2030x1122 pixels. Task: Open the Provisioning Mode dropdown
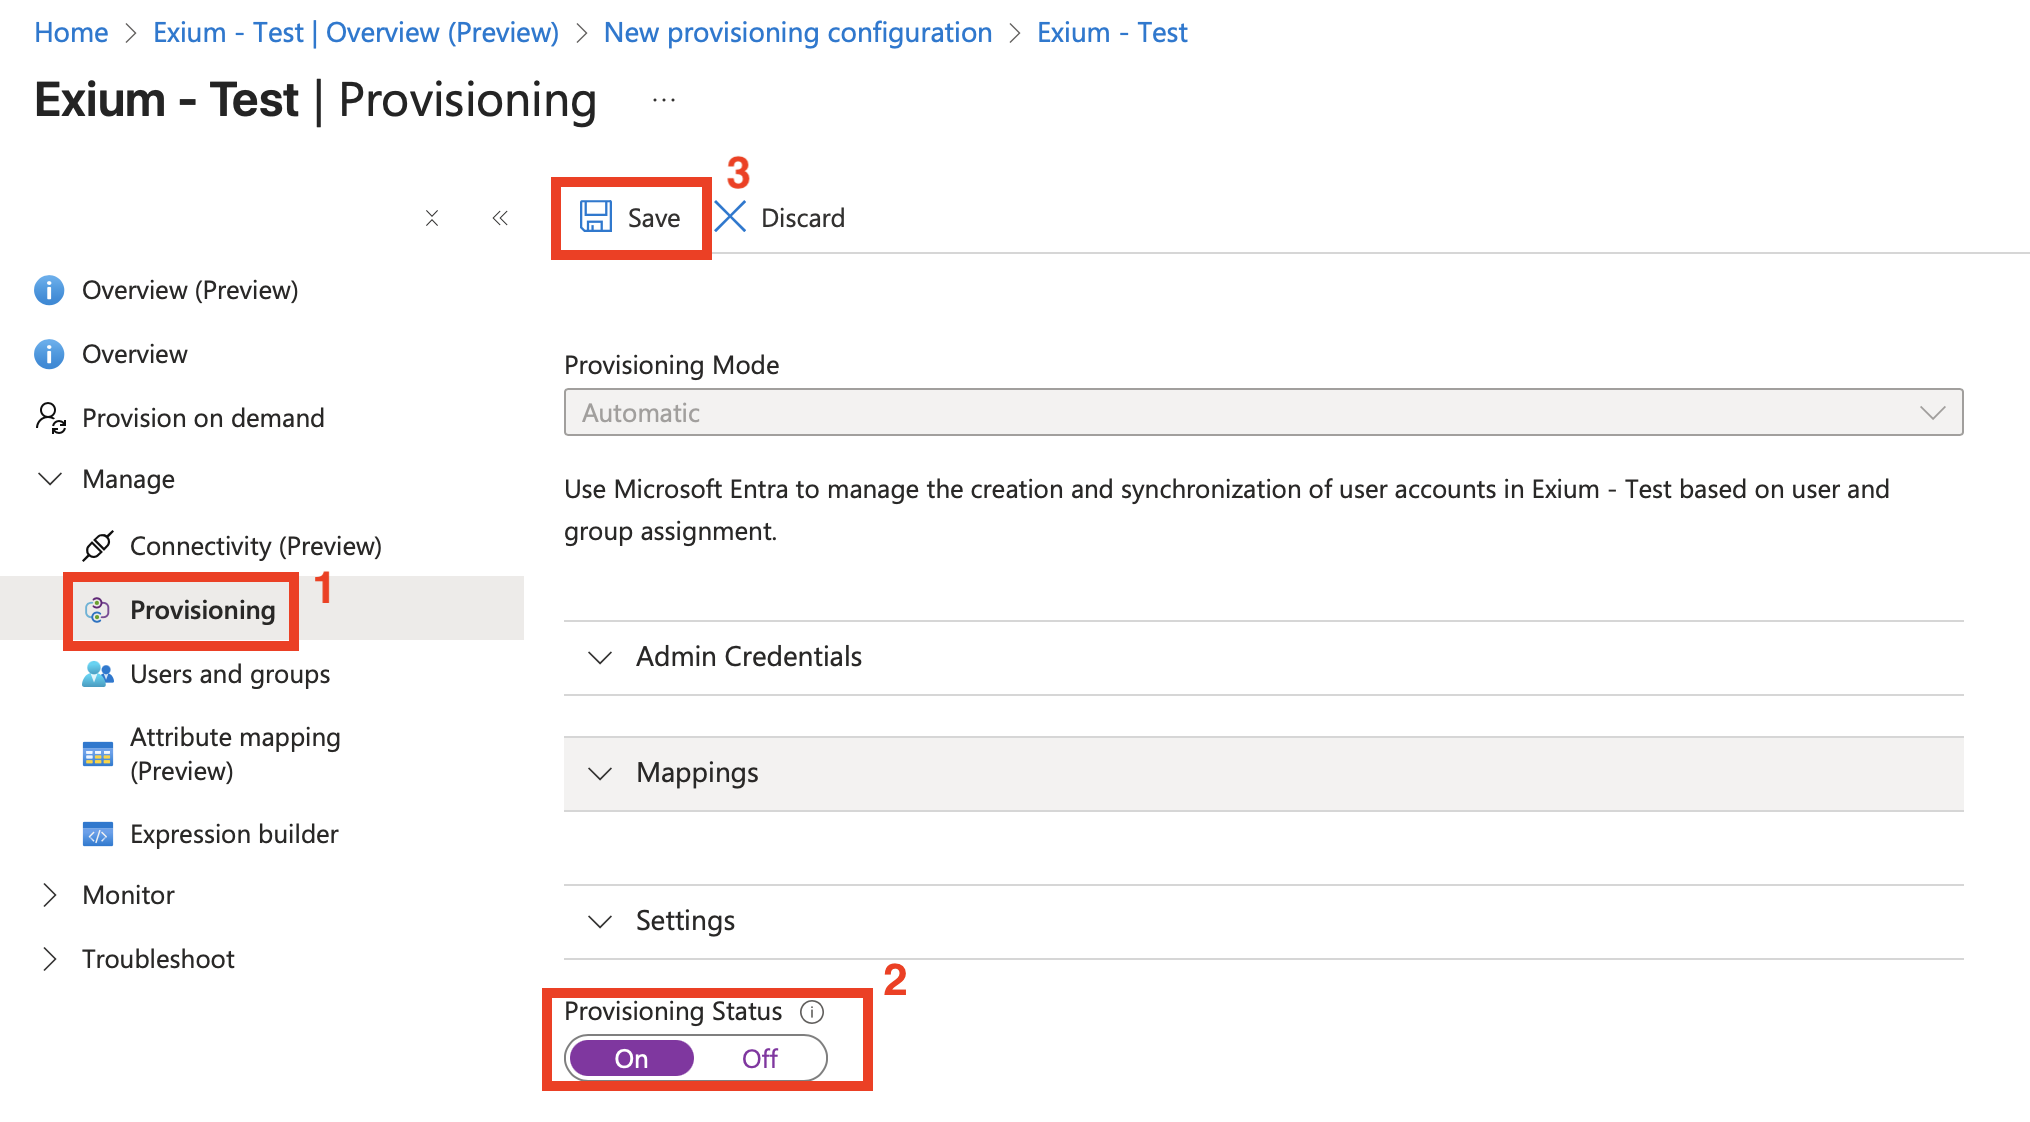pos(1262,412)
